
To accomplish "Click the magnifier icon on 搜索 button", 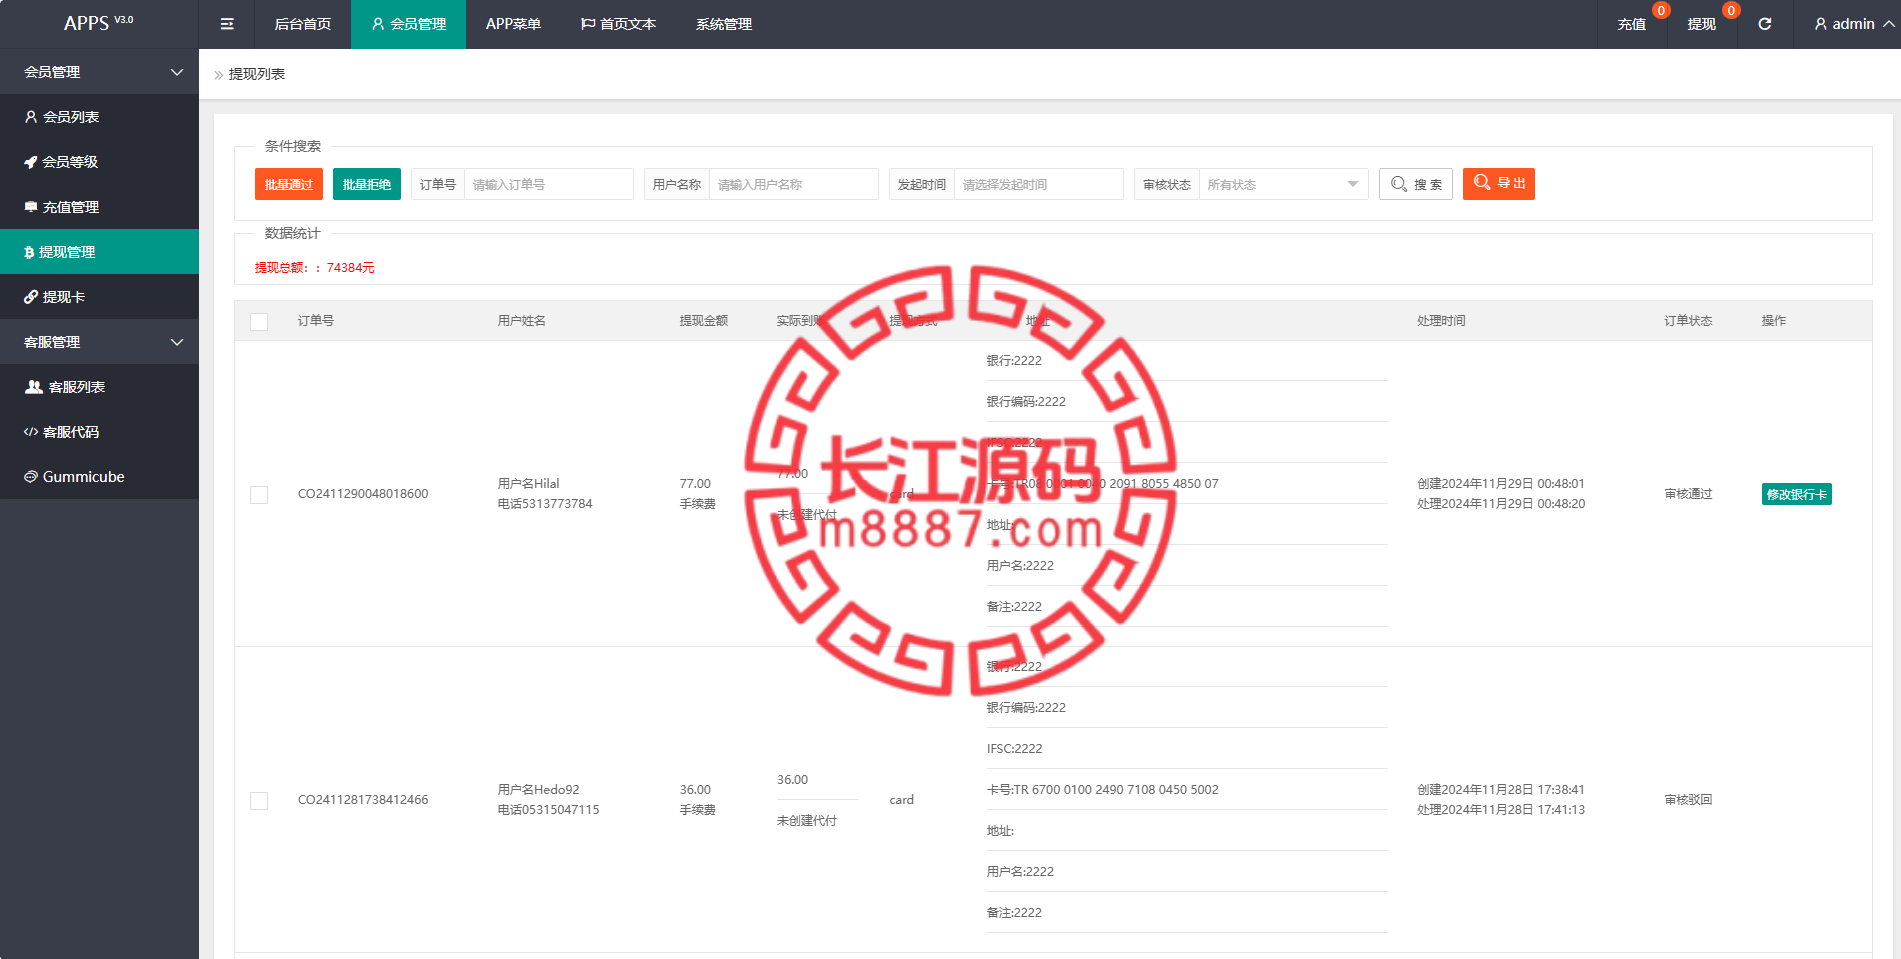I will click(1399, 184).
